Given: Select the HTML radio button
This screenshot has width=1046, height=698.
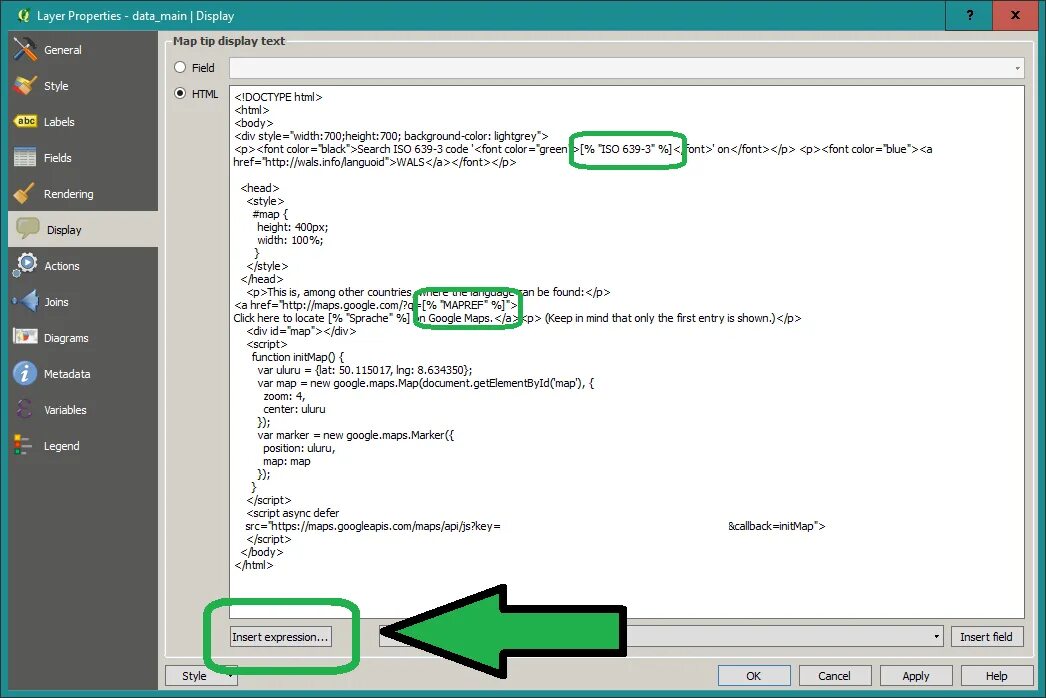Looking at the screenshot, I should click(x=180, y=93).
